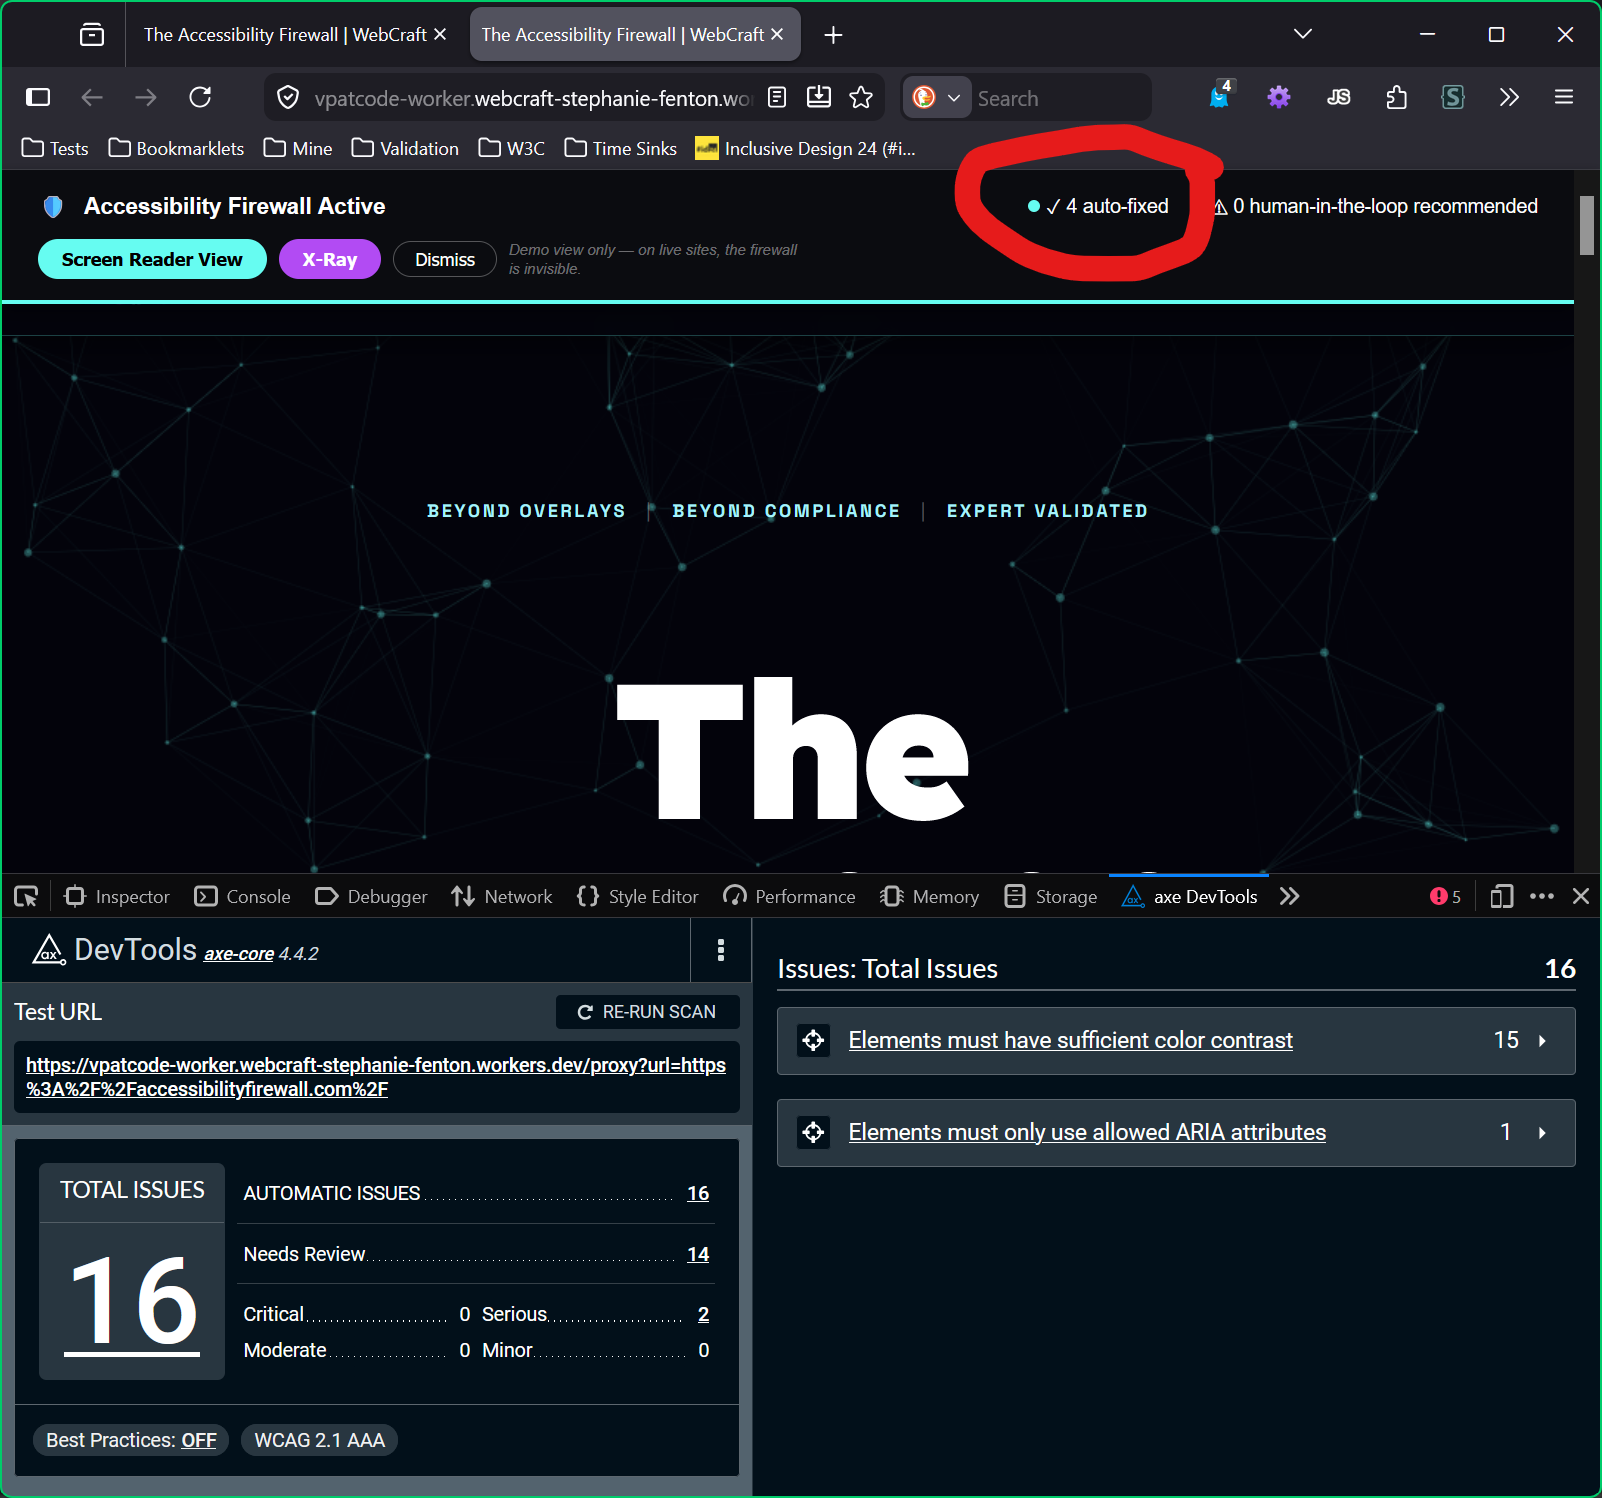Open the Firefox tab overview icon
The width and height of the screenshot is (1602, 1498).
pyautogui.click(x=92, y=35)
